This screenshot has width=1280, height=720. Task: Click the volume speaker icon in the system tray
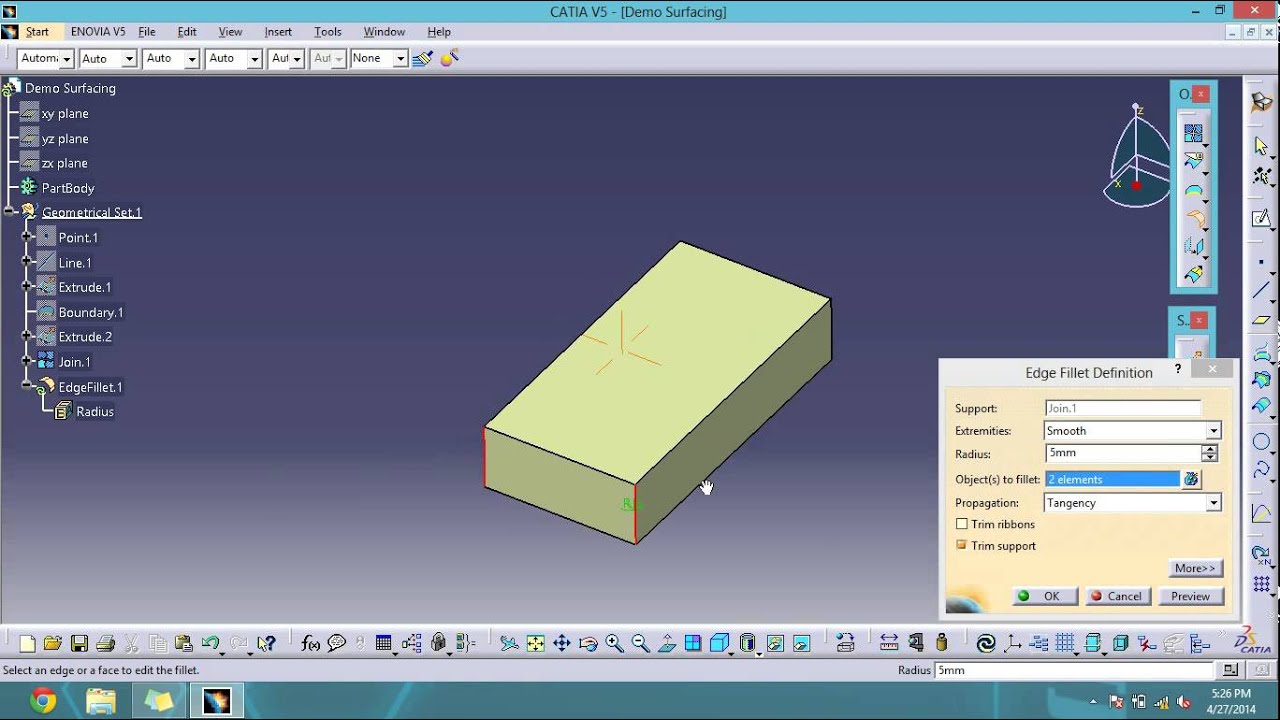coord(1184,702)
